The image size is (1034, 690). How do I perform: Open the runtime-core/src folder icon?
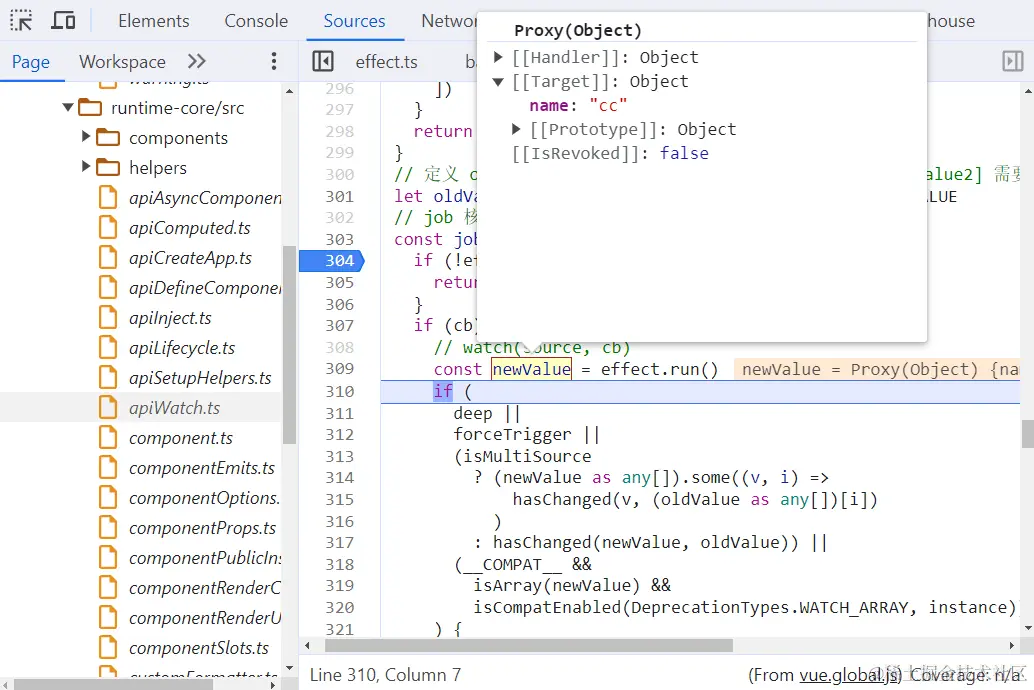point(90,107)
